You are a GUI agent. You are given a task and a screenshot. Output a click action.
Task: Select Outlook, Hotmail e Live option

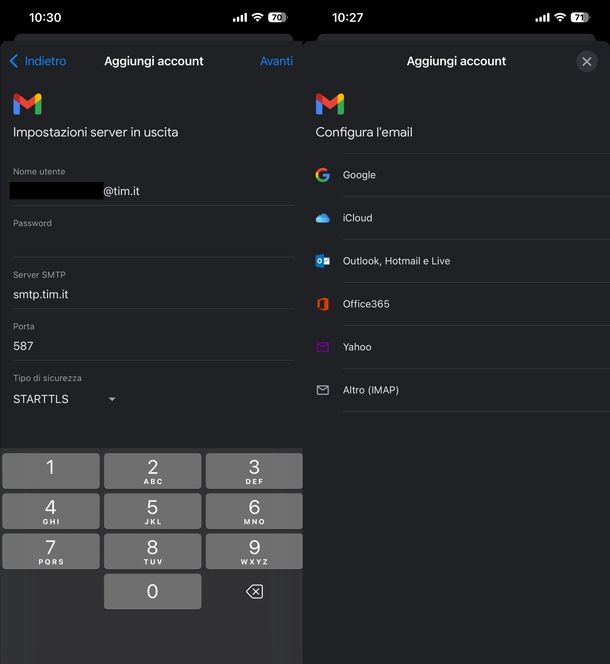[396, 261]
